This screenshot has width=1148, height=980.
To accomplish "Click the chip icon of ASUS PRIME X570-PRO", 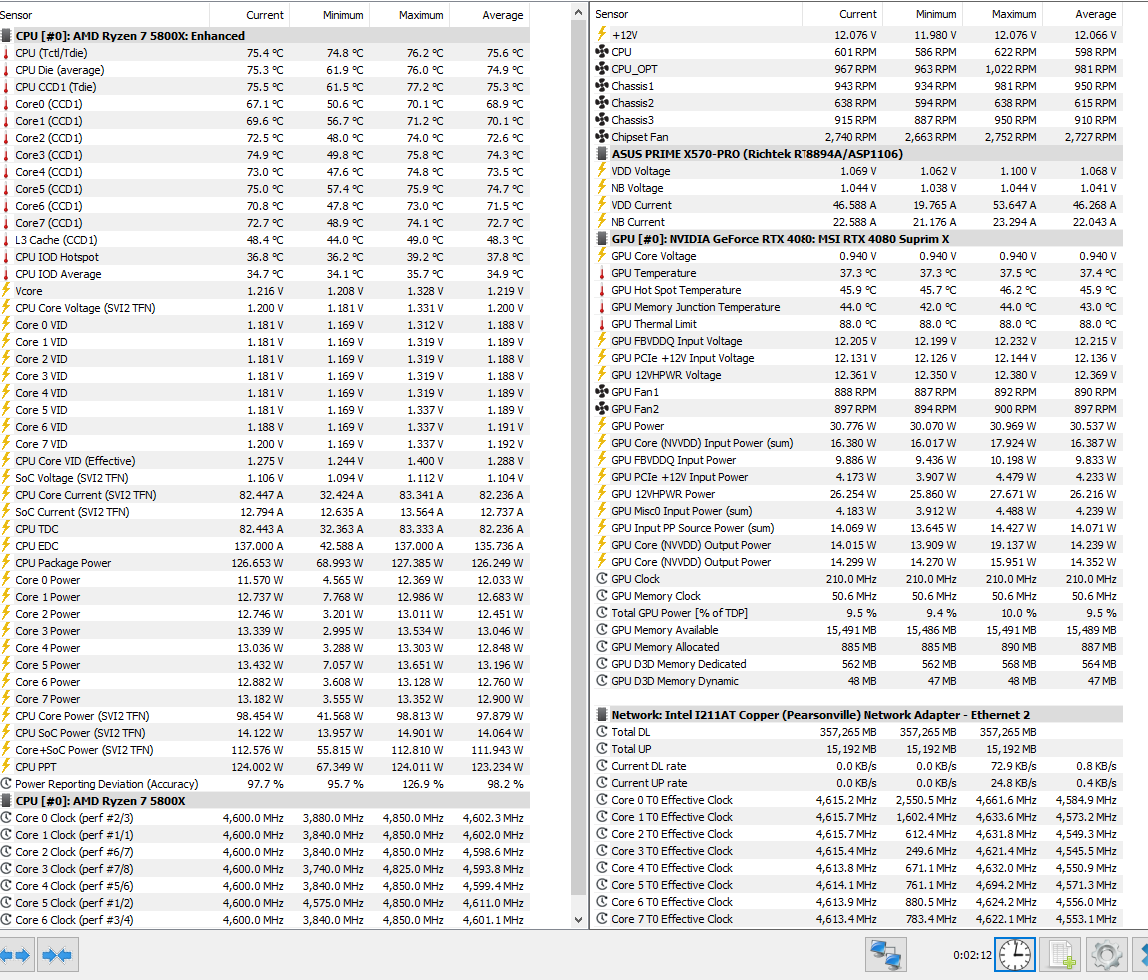I will [x=602, y=154].
